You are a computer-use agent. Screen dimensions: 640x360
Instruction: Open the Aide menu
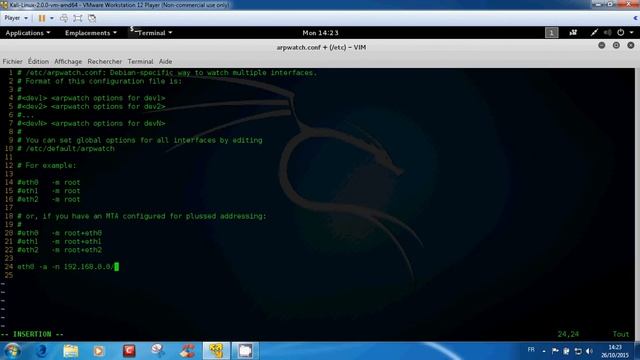(x=165, y=62)
